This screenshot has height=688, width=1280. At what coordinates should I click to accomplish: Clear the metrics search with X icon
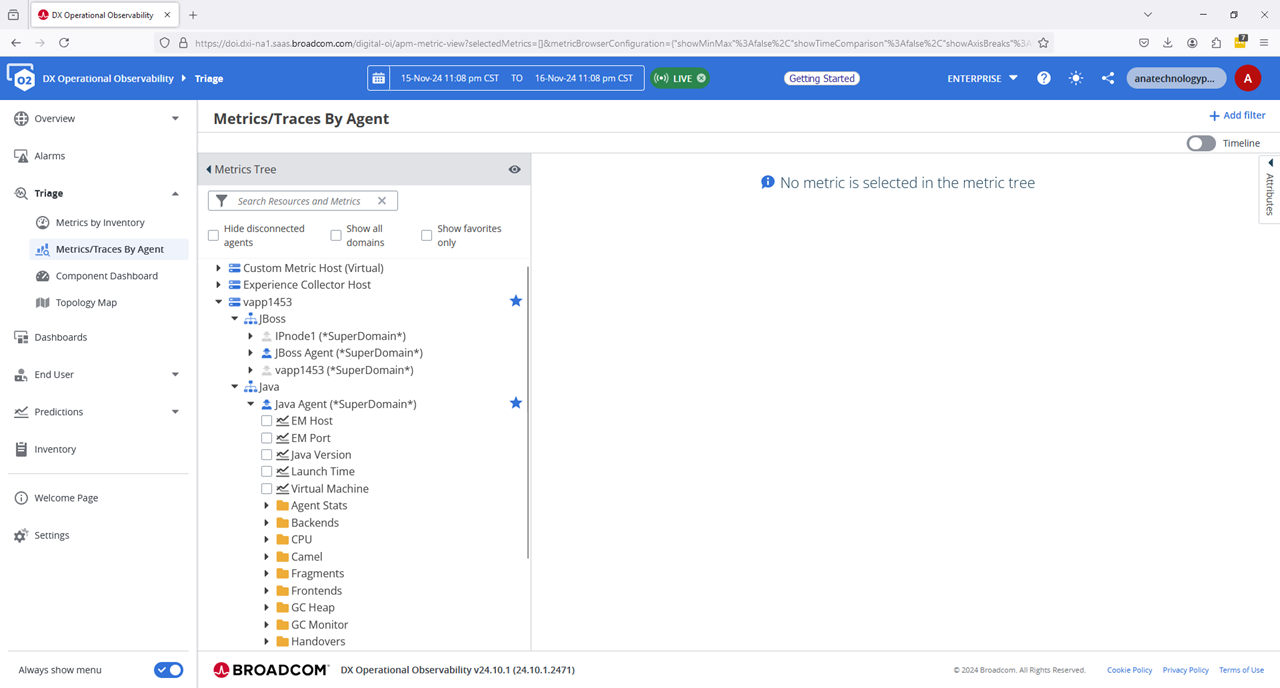(x=382, y=201)
